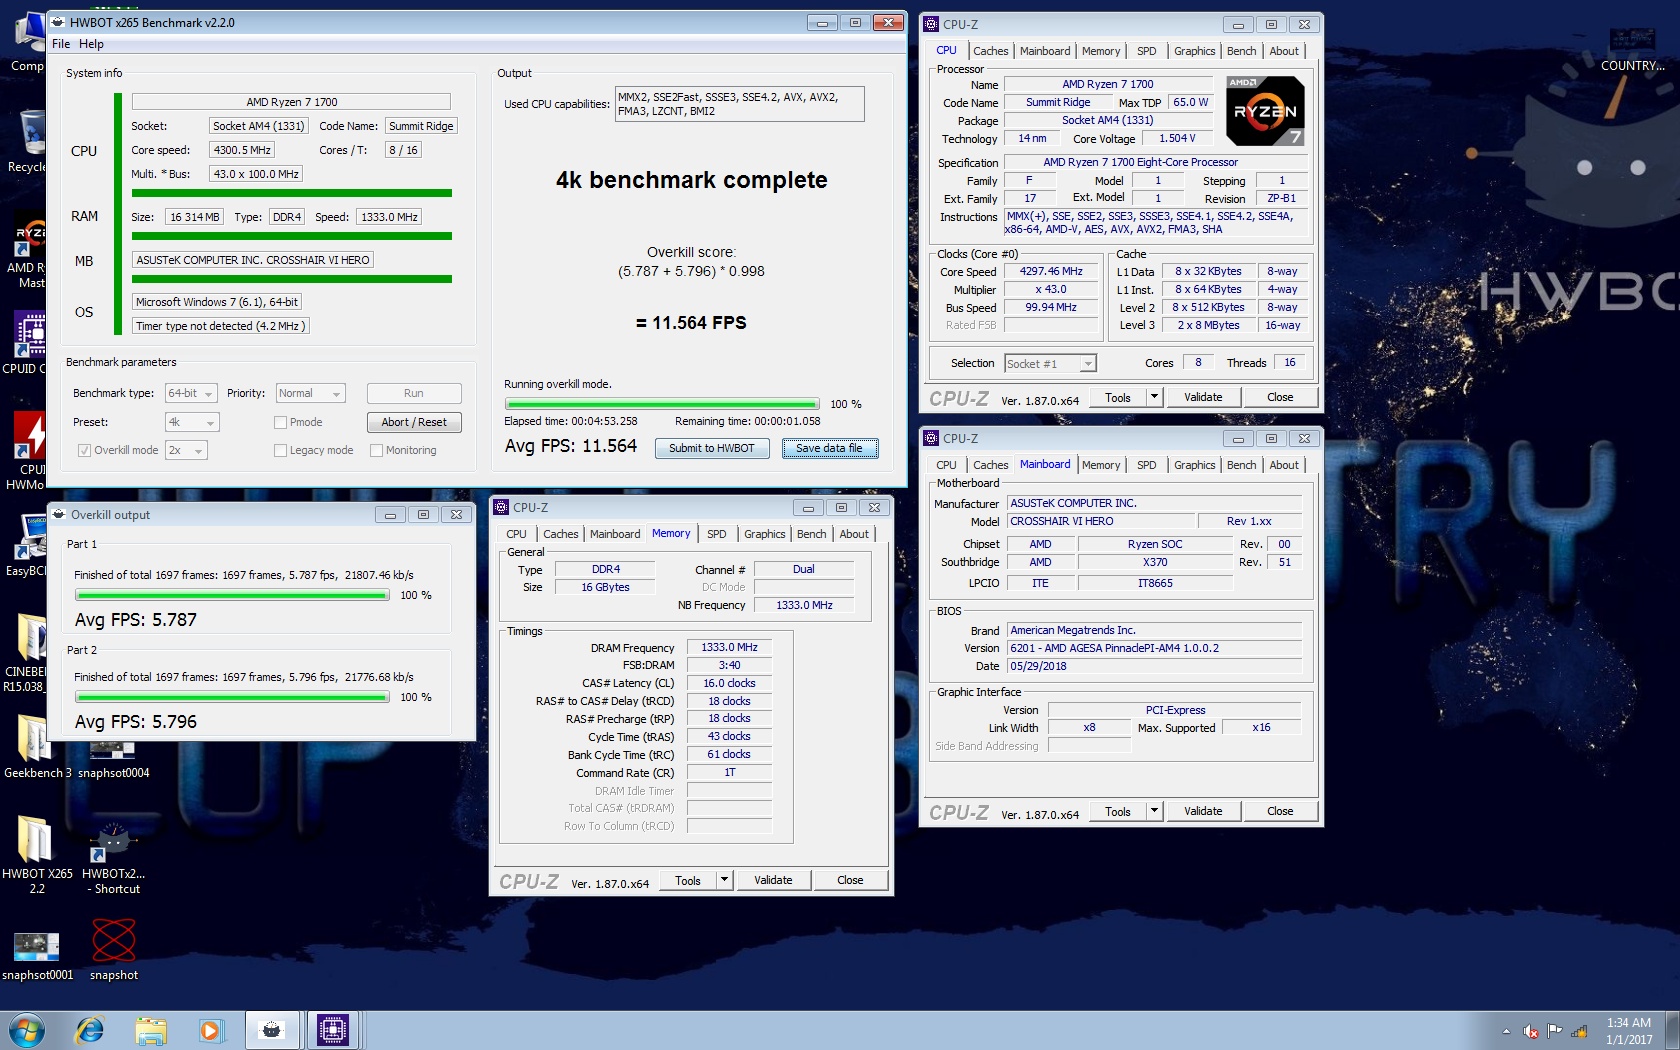The width and height of the screenshot is (1680, 1050).
Task: Switch to CPU-Z taskbar button
Action: click(x=332, y=1030)
